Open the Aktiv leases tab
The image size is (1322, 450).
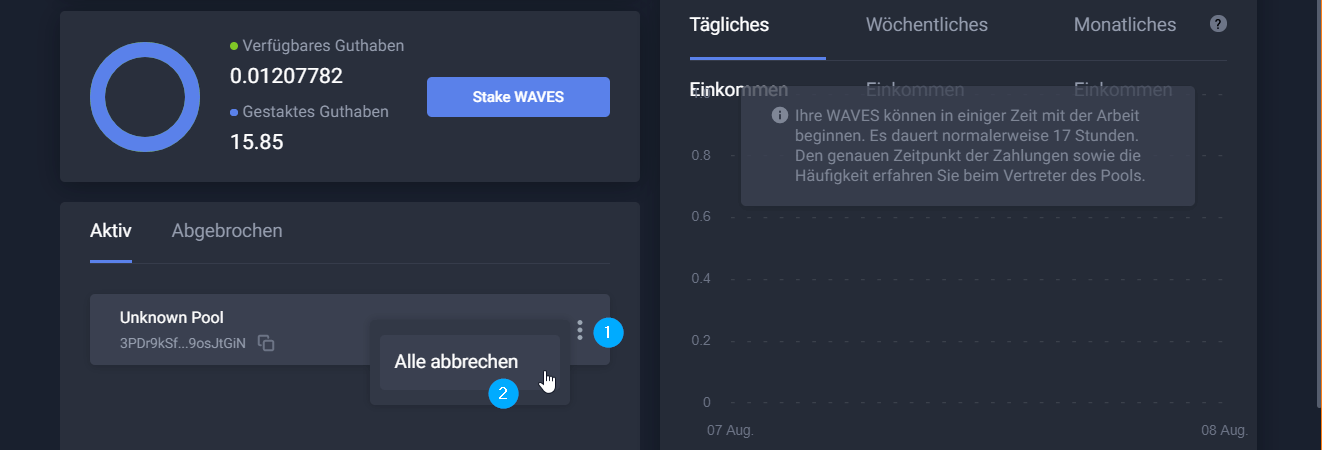tap(111, 231)
